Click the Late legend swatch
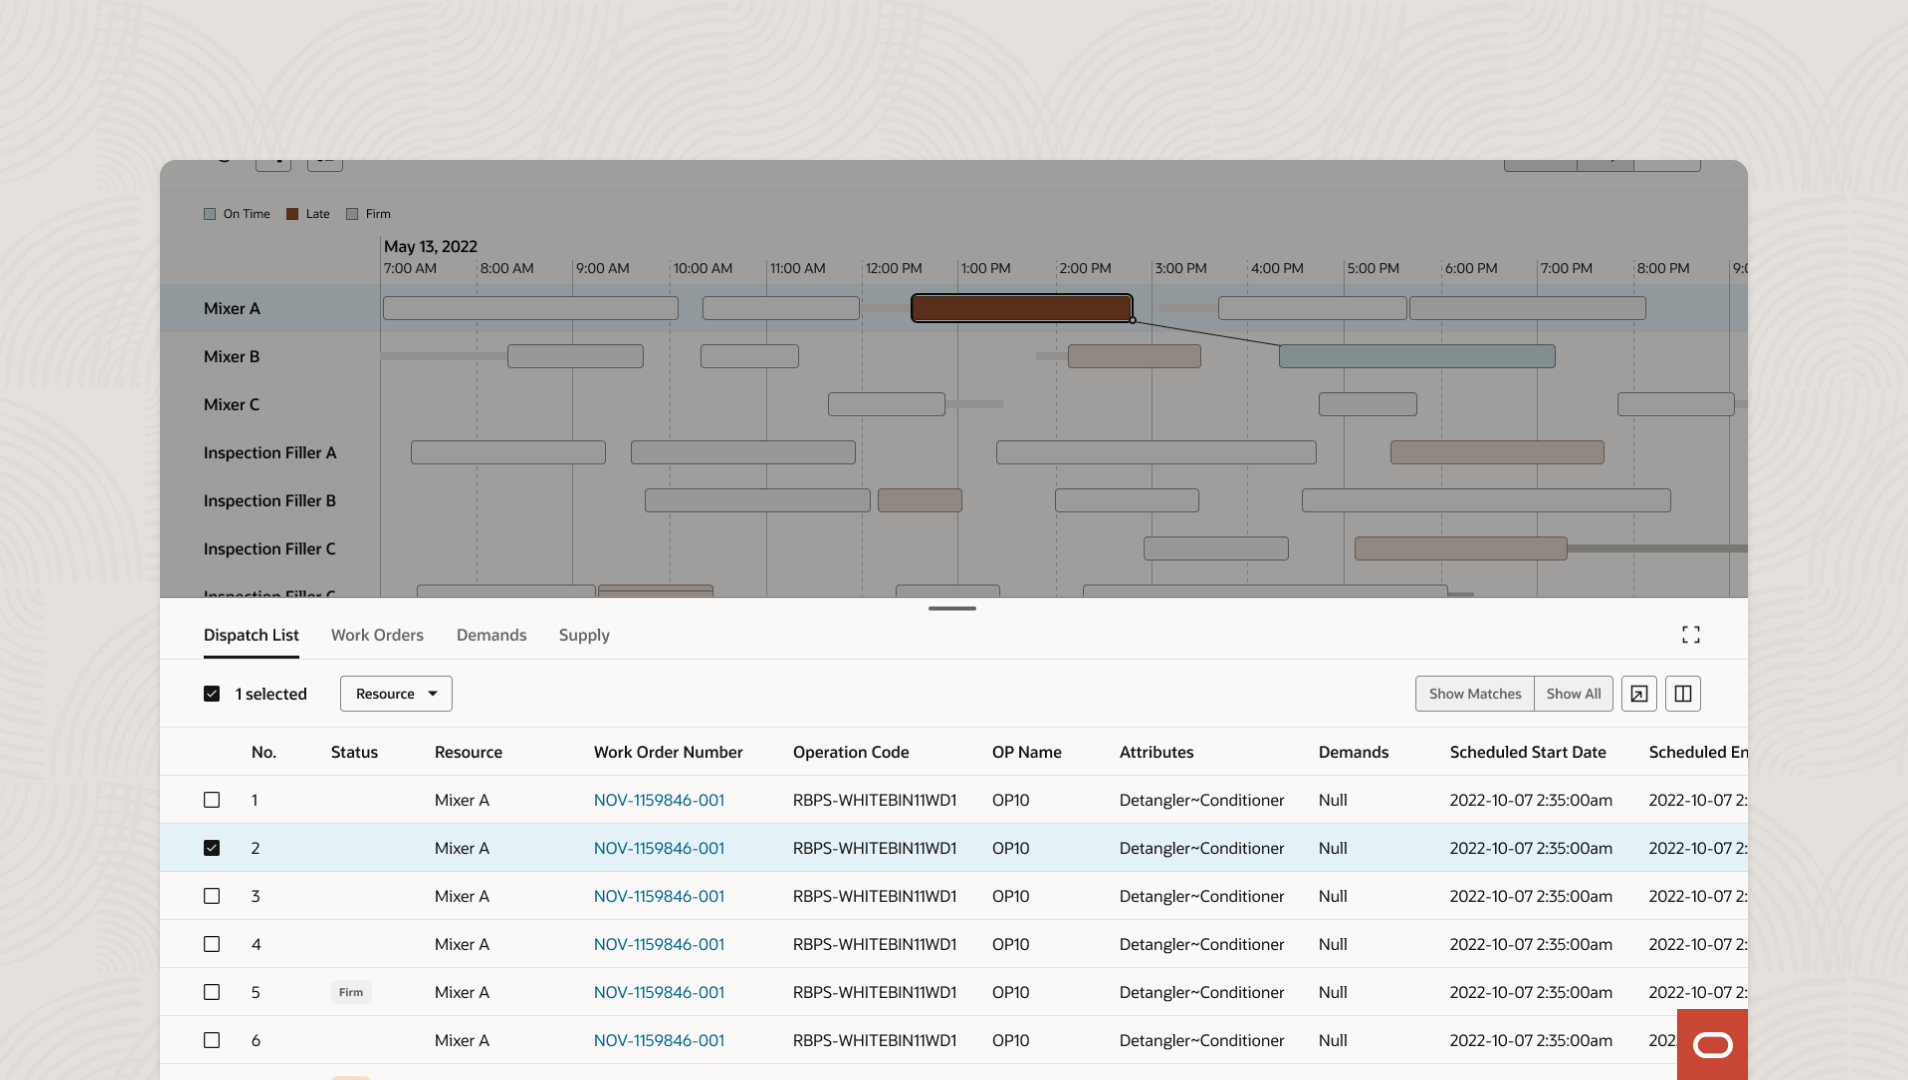The image size is (1908, 1080). click(x=292, y=214)
